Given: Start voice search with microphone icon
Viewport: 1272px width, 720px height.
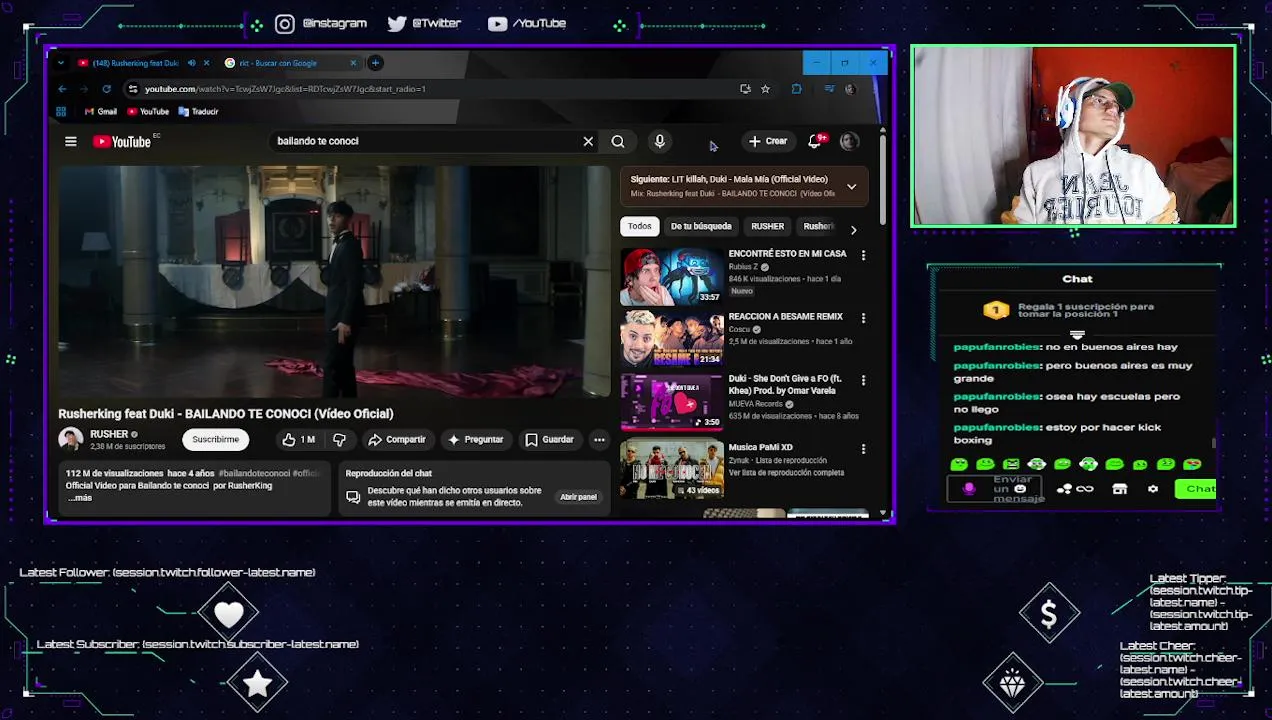Looking at the screenshot, I should point(659,142).
